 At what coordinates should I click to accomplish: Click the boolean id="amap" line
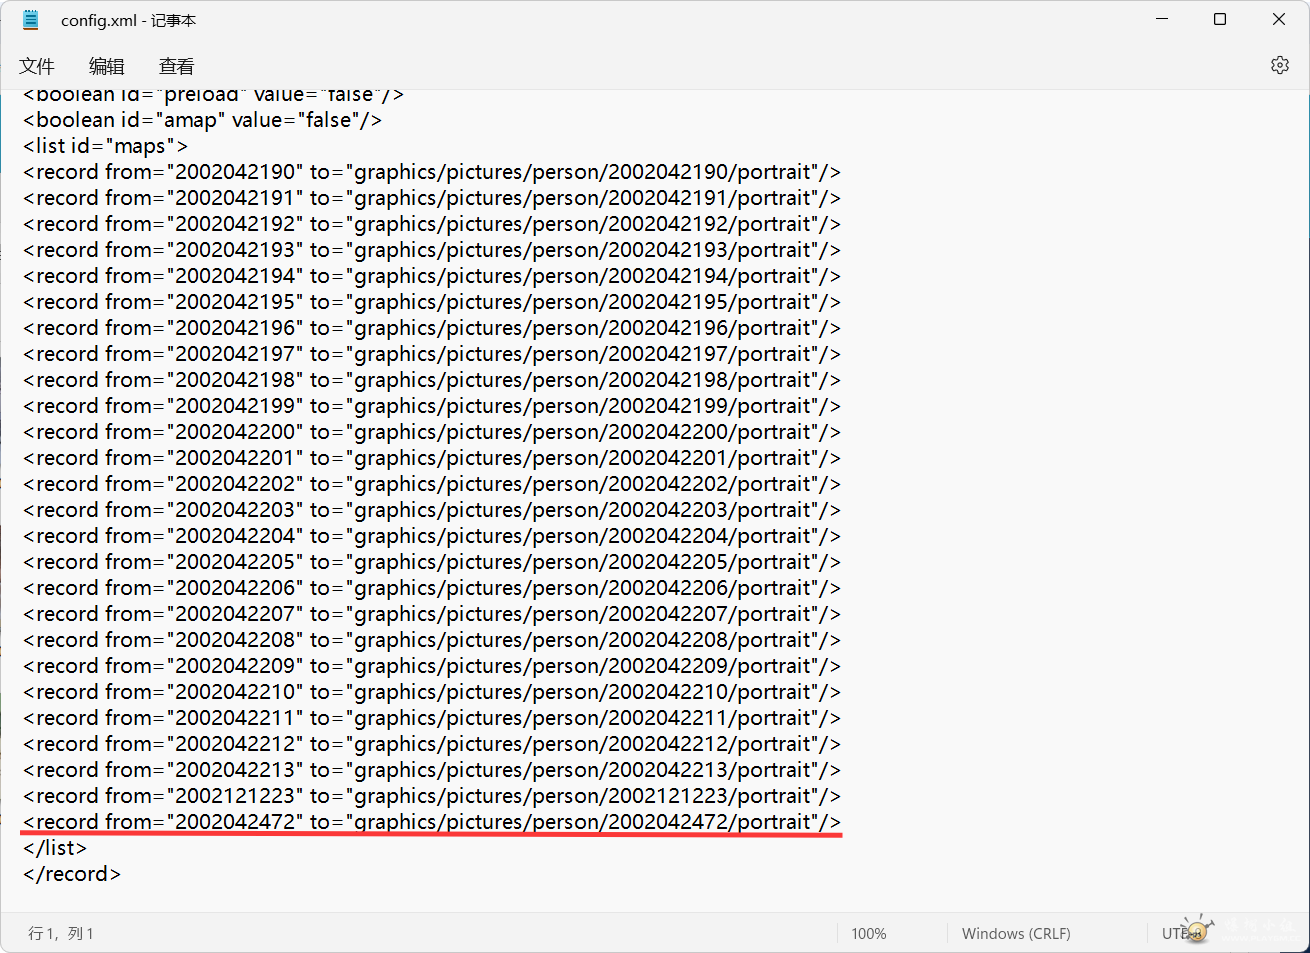point(202,120)
